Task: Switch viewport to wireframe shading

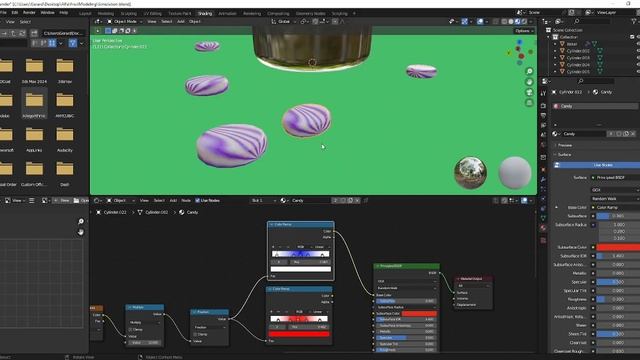Action: pyautogui.click(x=504, y=21)
